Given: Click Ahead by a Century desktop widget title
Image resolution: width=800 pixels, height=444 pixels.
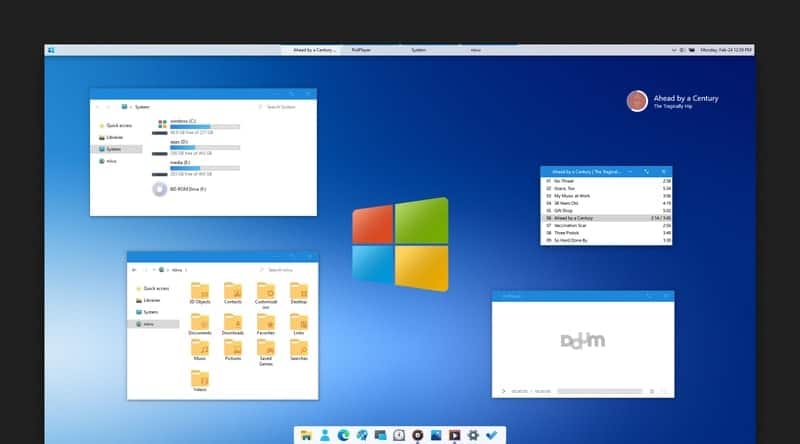Looking at the screenshot, I should click(686, 98).
